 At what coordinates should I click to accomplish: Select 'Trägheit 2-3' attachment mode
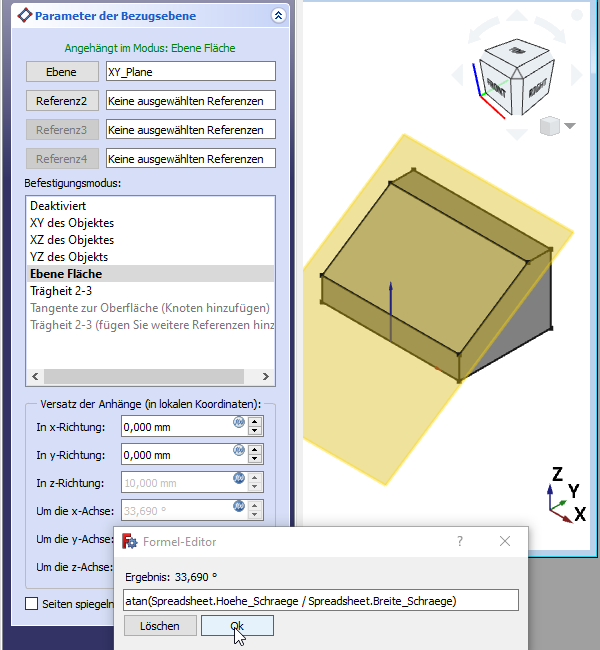coord(61,291)
